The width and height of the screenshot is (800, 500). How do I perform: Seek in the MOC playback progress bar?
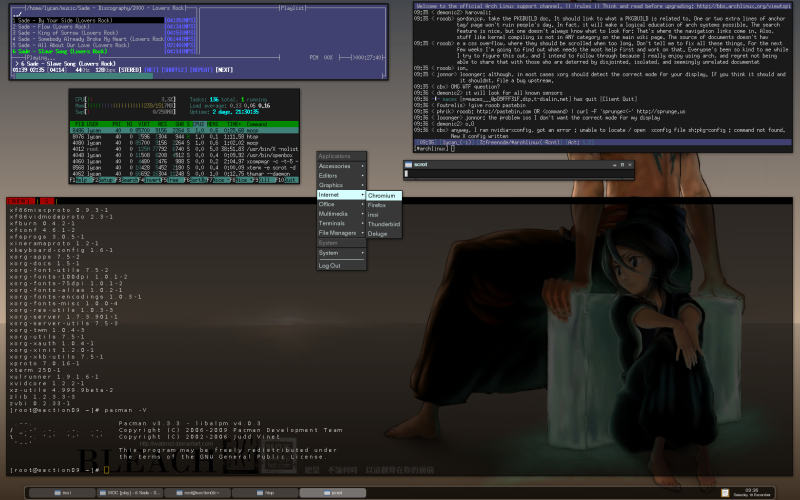[198, 76]
